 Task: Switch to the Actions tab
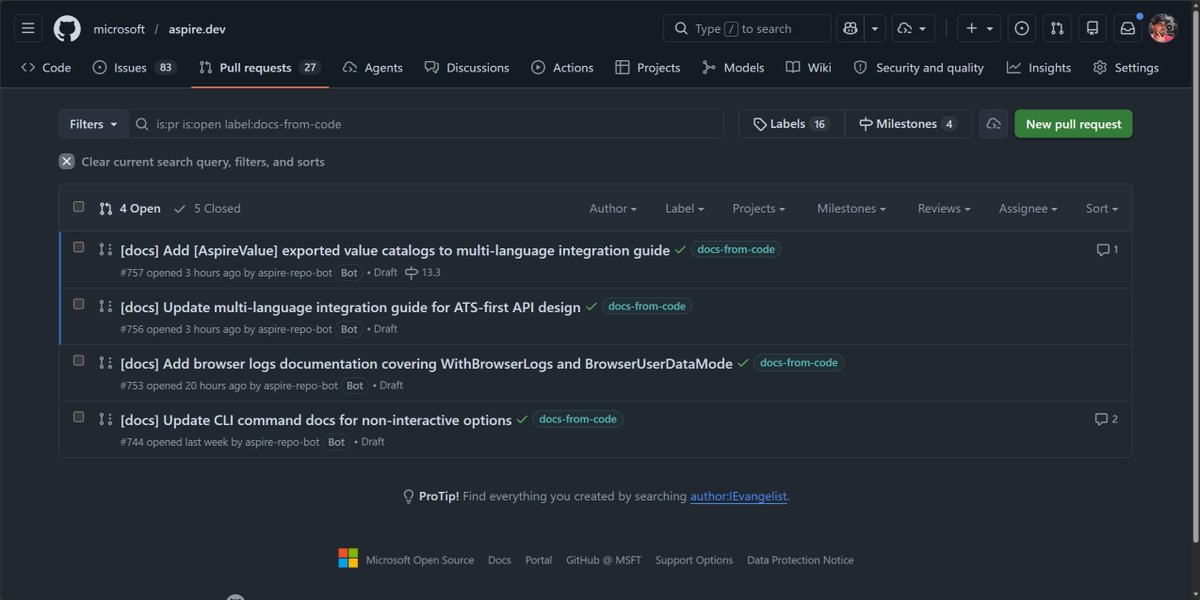click(562, 68)
